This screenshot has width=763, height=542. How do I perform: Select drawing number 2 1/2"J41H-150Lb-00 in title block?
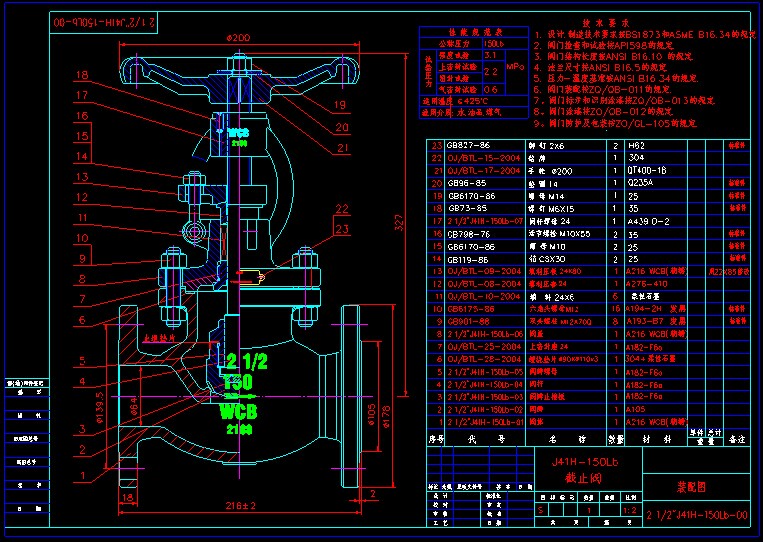click(x=697, y=515)
